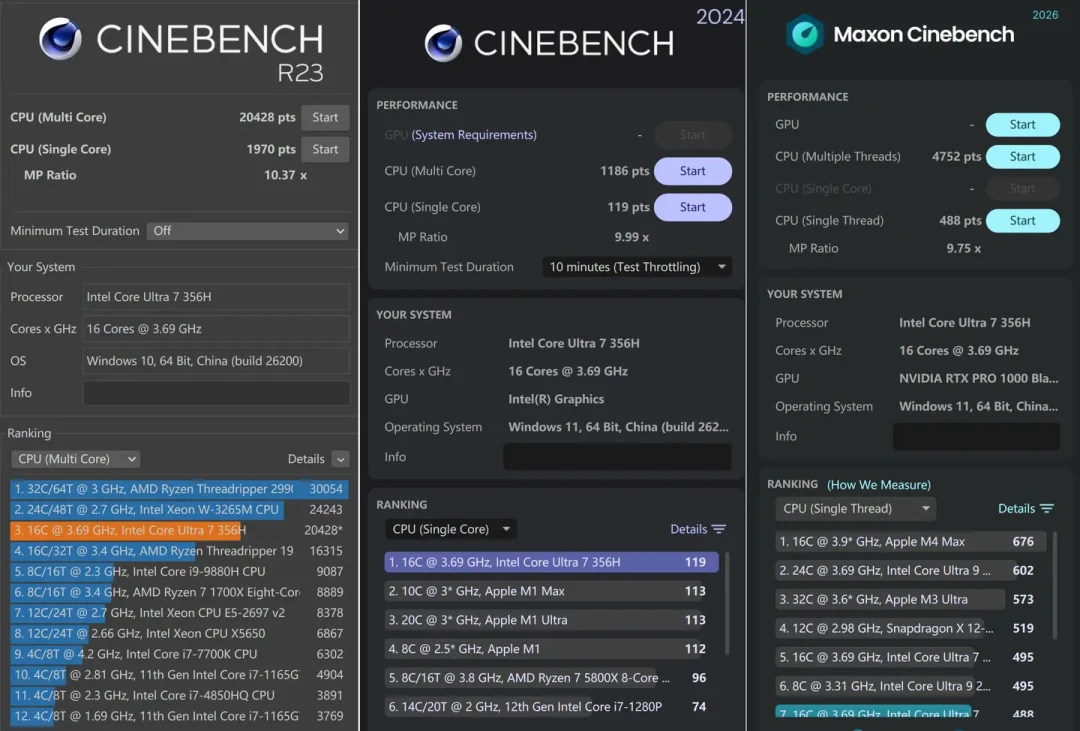Click R23 OS field Windows 10, 64 Bit

tap(216, 361)
